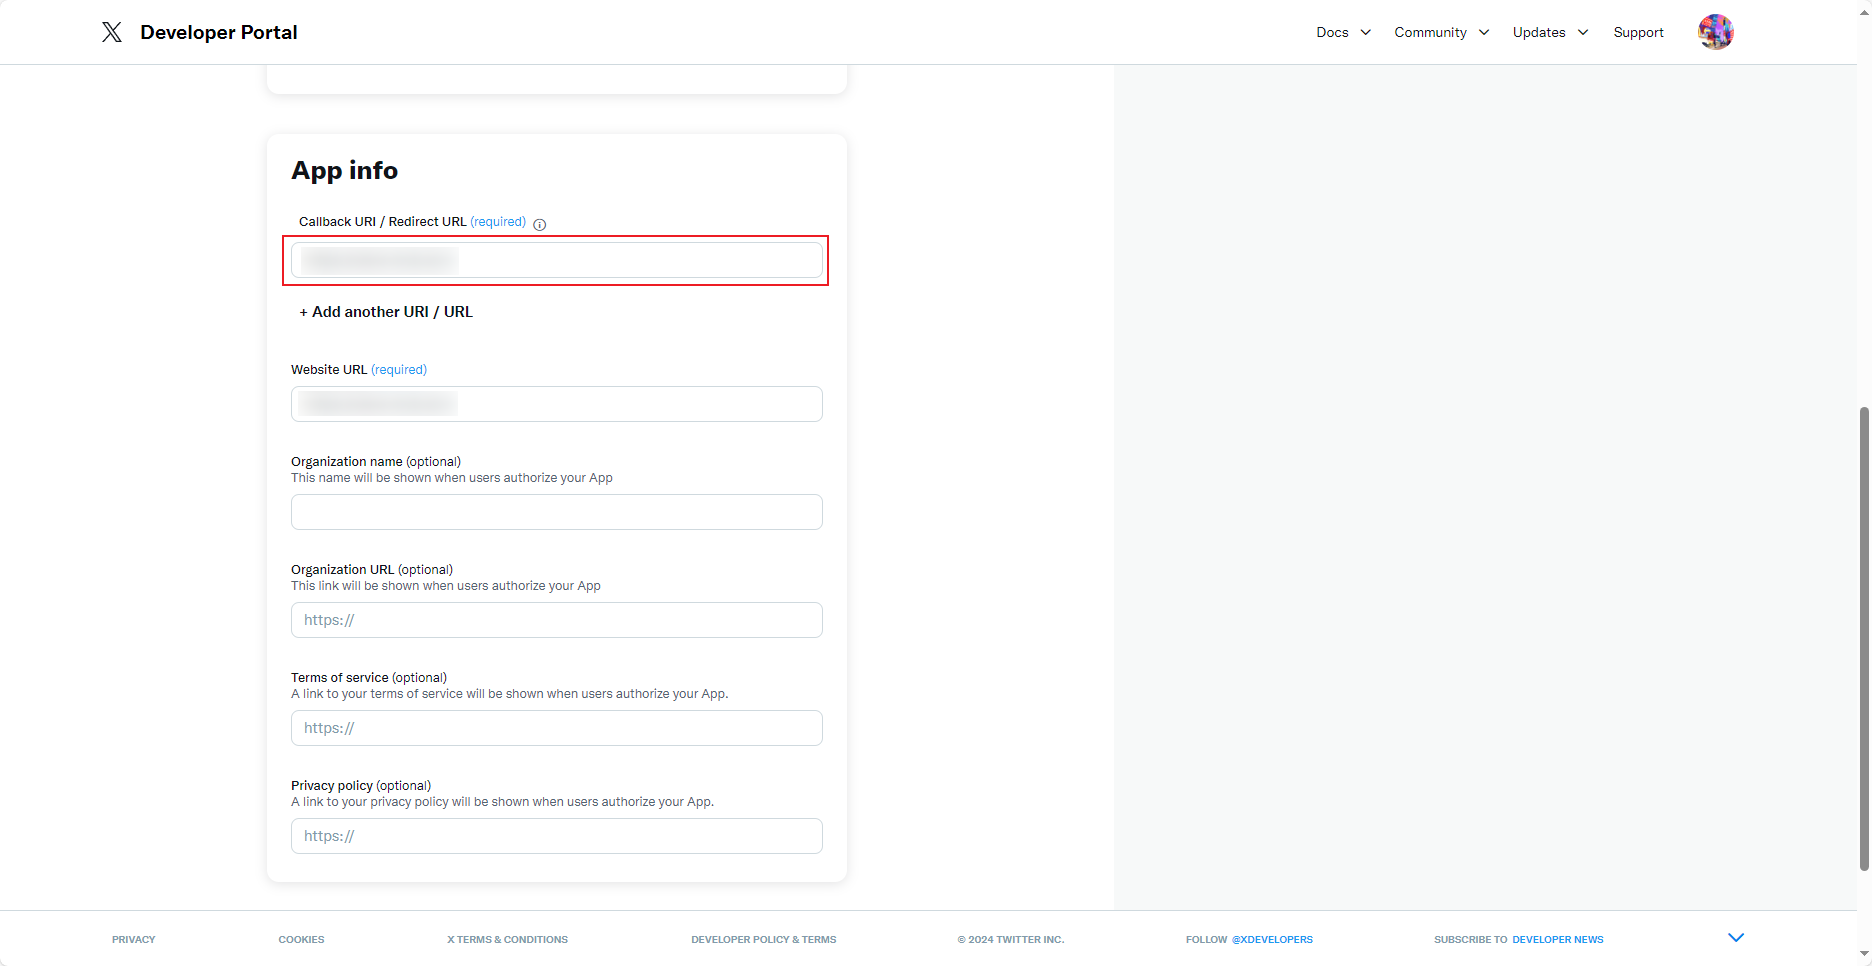Click the '© 2024 TWITTER INC.' text
The image size is (1872, 966).
pyautogui.click(x=1010, y=939)
